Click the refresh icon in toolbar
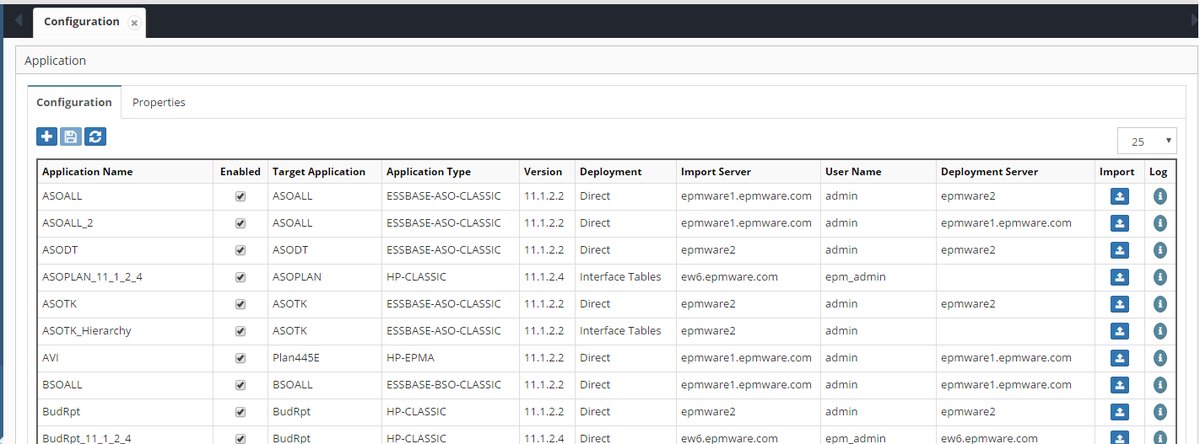The height and width of the screenshot is (444, 1200). click(x=95, y=137)
